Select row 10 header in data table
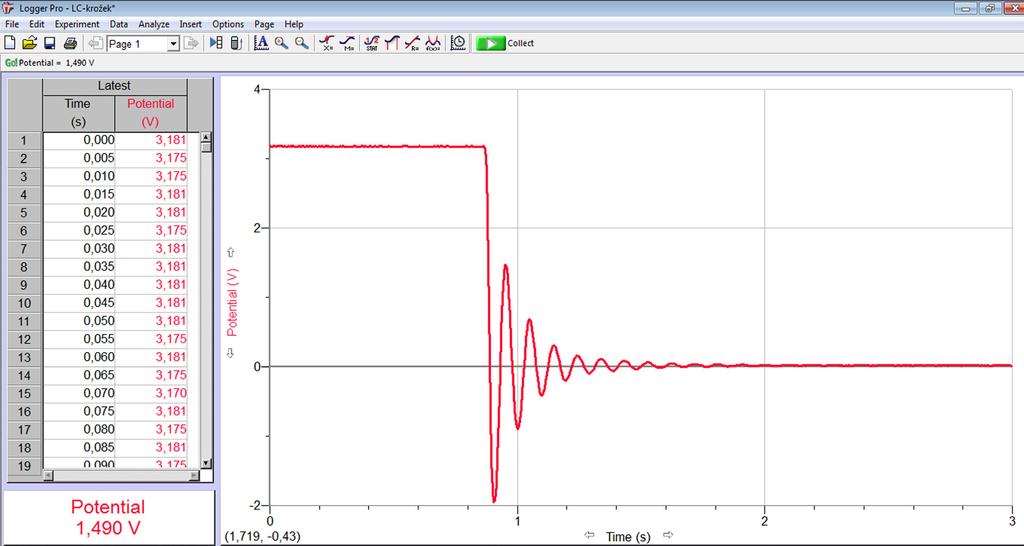 pos(25,303)
